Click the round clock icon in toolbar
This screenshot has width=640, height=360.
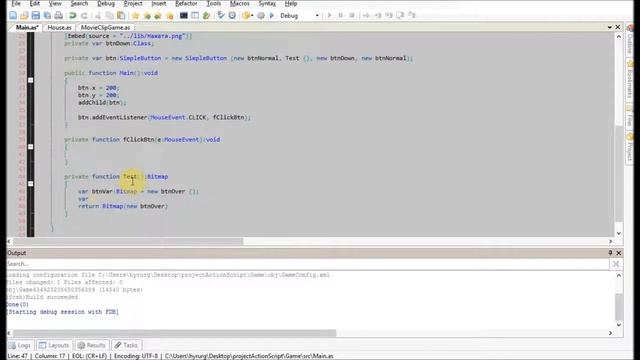point(232,16)
